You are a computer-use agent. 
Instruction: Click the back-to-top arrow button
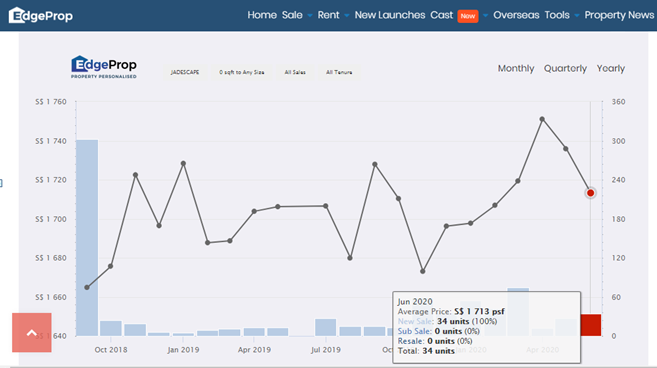(x=32, y=332)
